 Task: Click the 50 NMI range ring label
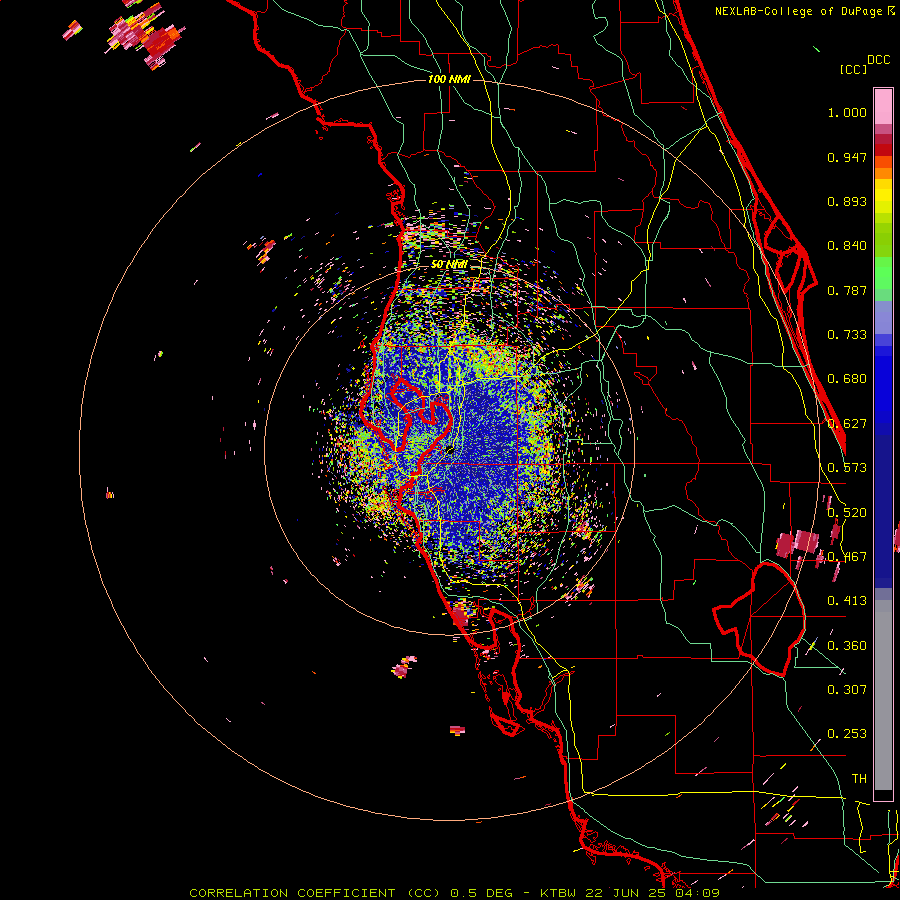tap(449, 265)
